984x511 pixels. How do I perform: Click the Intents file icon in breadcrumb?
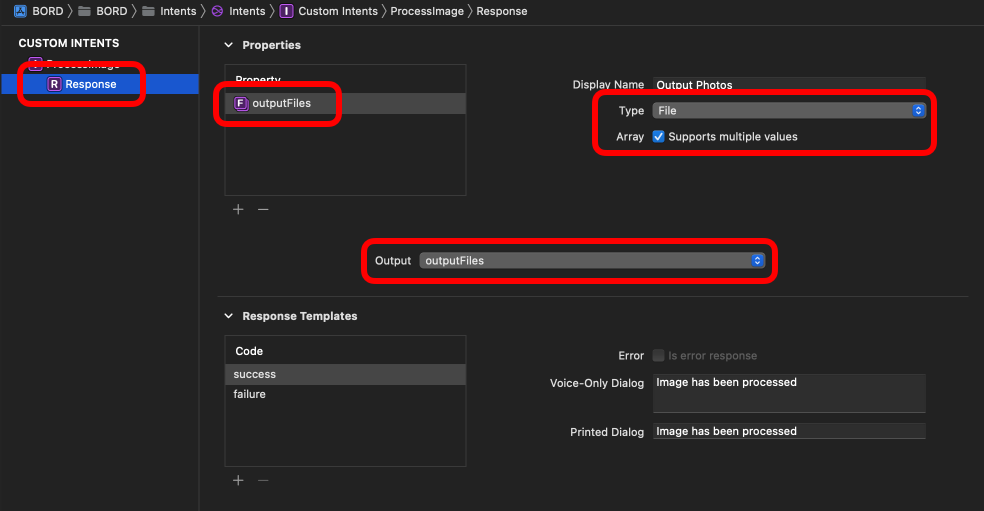(x=217, y=11)
